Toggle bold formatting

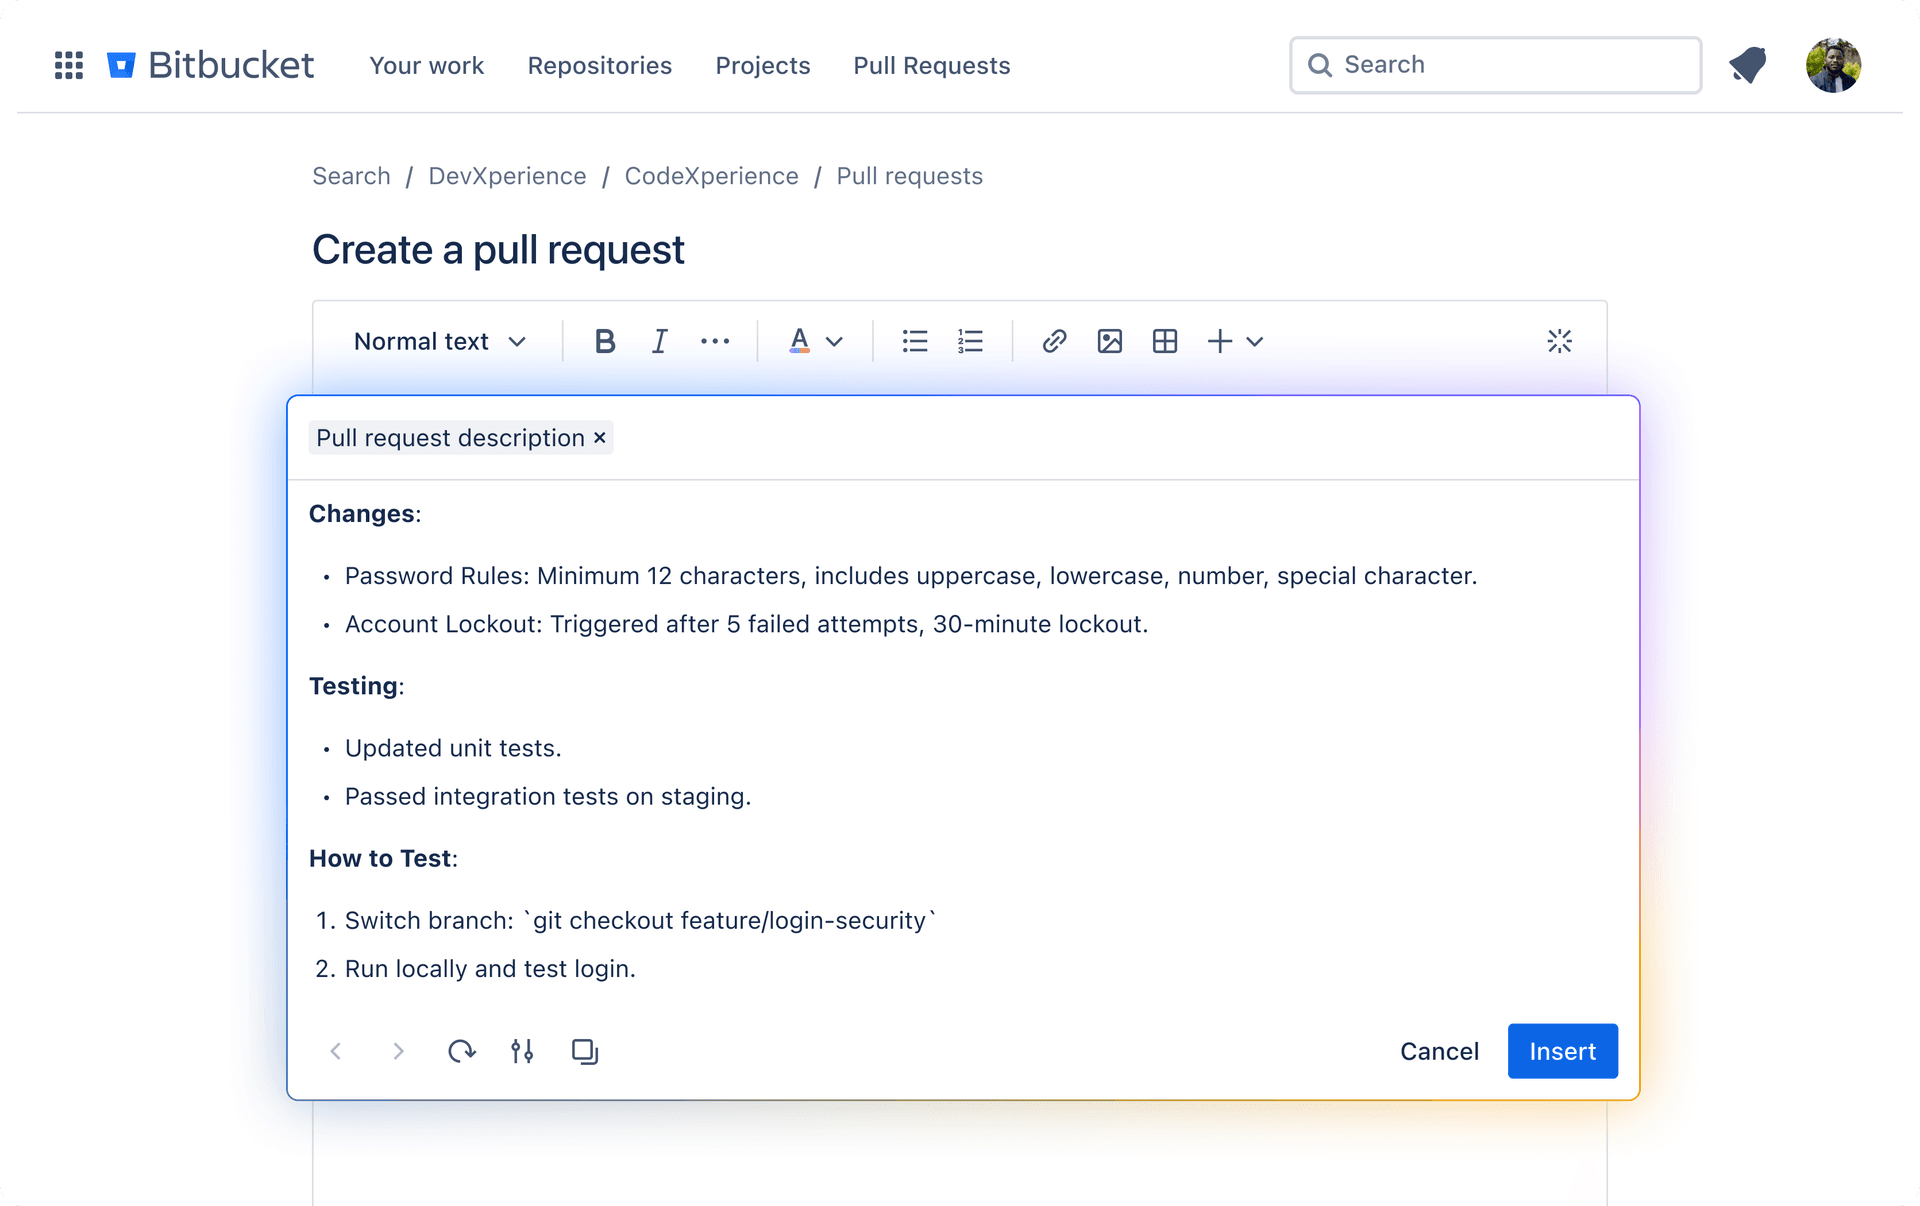(x=604, y=342)
